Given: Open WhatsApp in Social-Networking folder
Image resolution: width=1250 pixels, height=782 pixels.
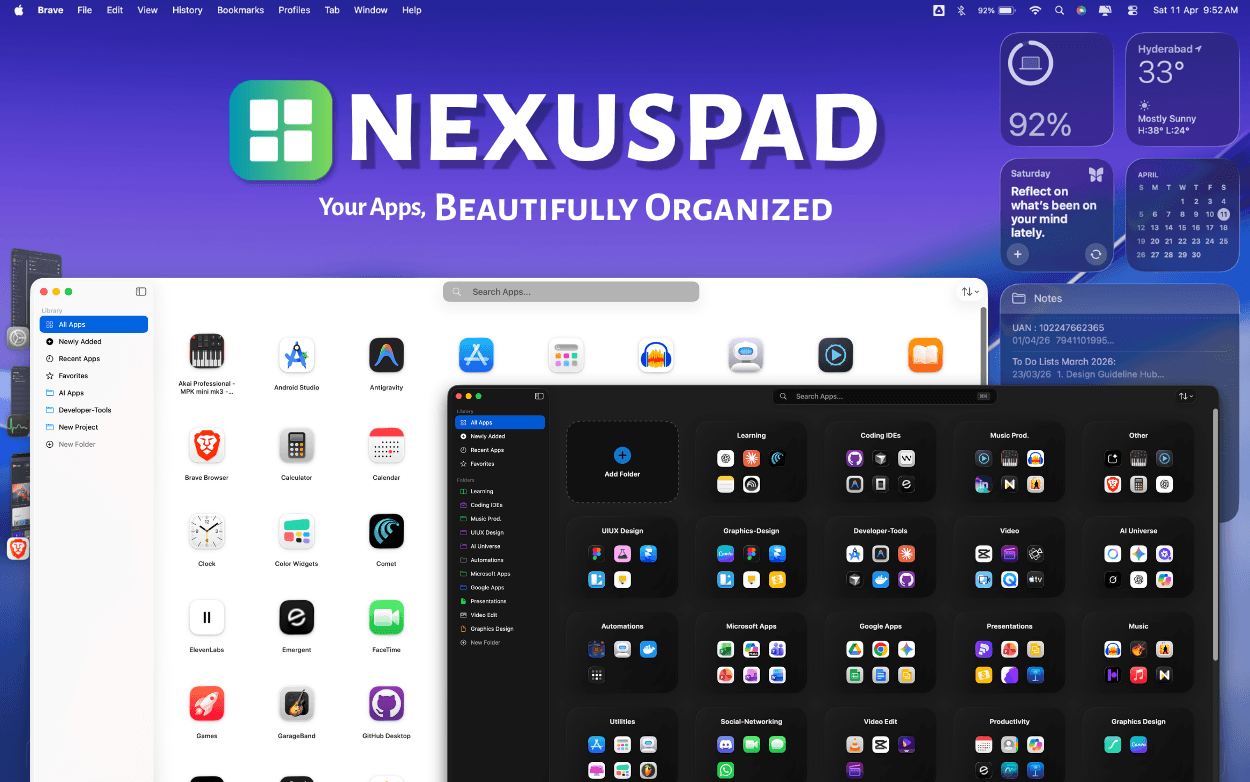Looking at the screenshot, I should coord(725,770).
